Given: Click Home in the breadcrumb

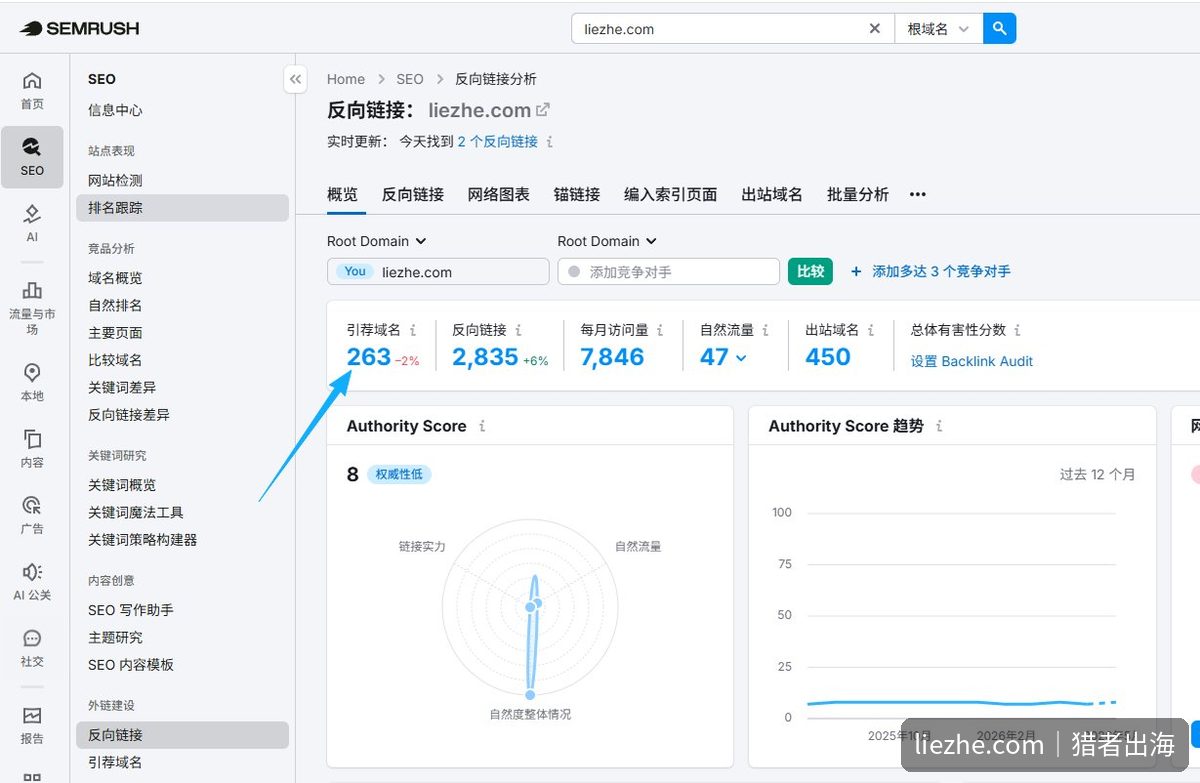Looking at the screenshot, I should (x=346, y=79).
